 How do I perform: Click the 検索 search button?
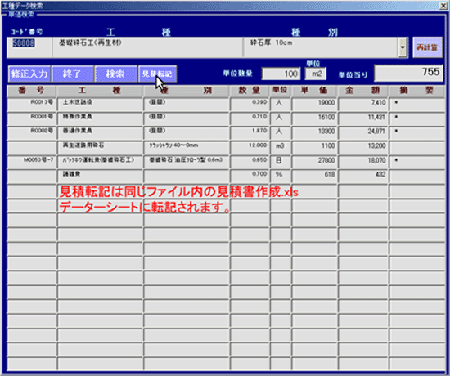pyautogui.click(x=116, y=74)
